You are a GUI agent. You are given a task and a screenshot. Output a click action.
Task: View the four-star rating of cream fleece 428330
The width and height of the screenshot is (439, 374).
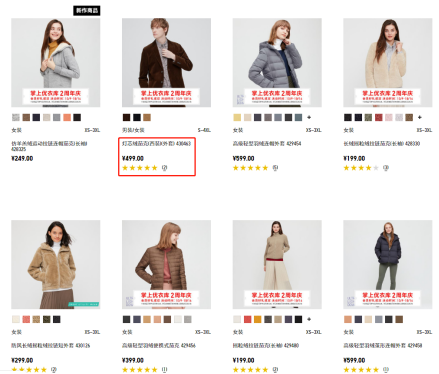(361, 168)
